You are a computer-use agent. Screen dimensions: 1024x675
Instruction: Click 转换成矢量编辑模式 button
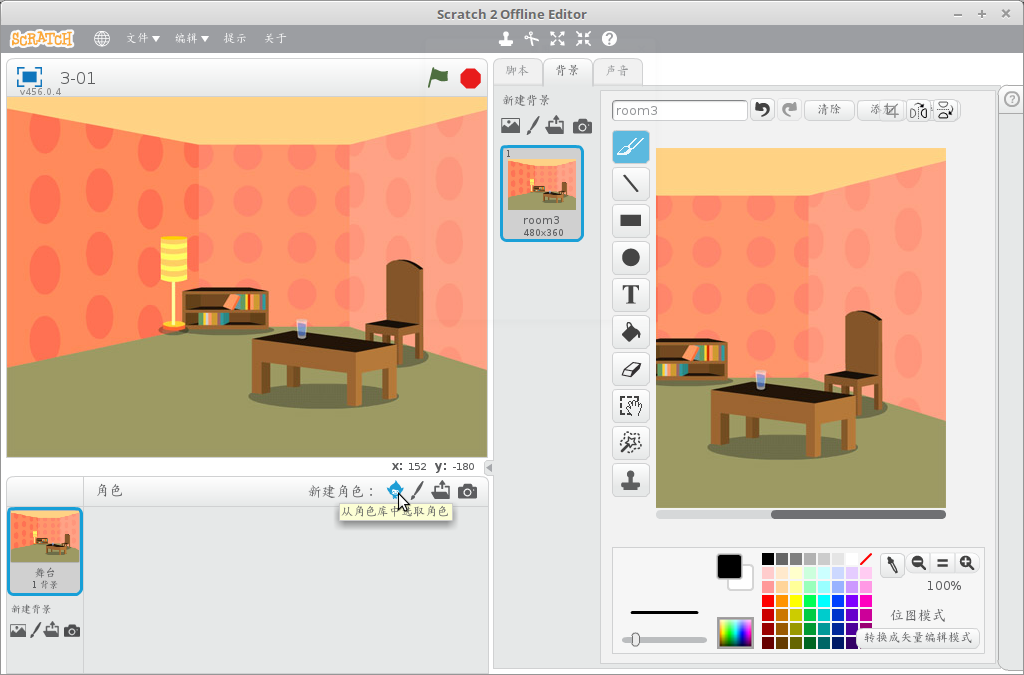918,638
